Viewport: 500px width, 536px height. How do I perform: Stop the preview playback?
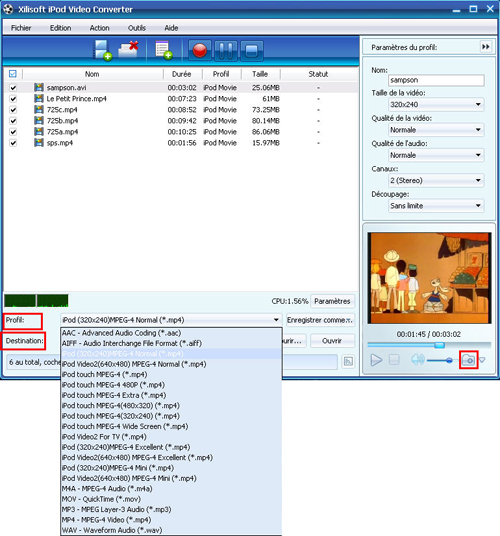point(394,360)
